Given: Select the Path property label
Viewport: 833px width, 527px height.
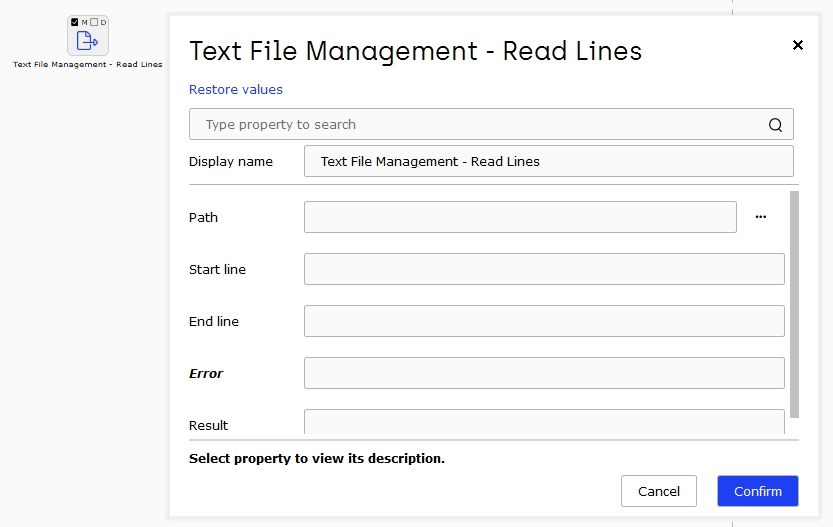Looking at the screenshot, I should coord(203,217).
